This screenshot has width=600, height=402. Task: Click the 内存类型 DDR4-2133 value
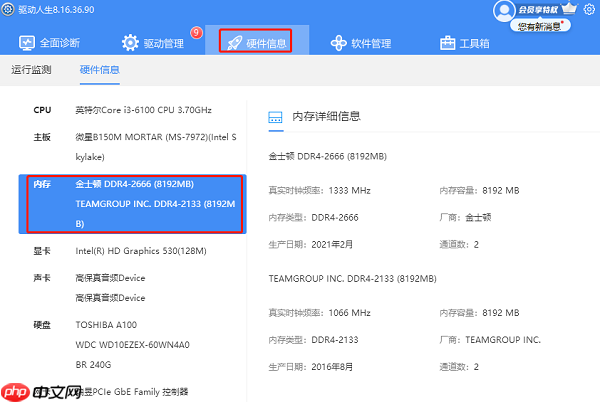pos(335,340)
